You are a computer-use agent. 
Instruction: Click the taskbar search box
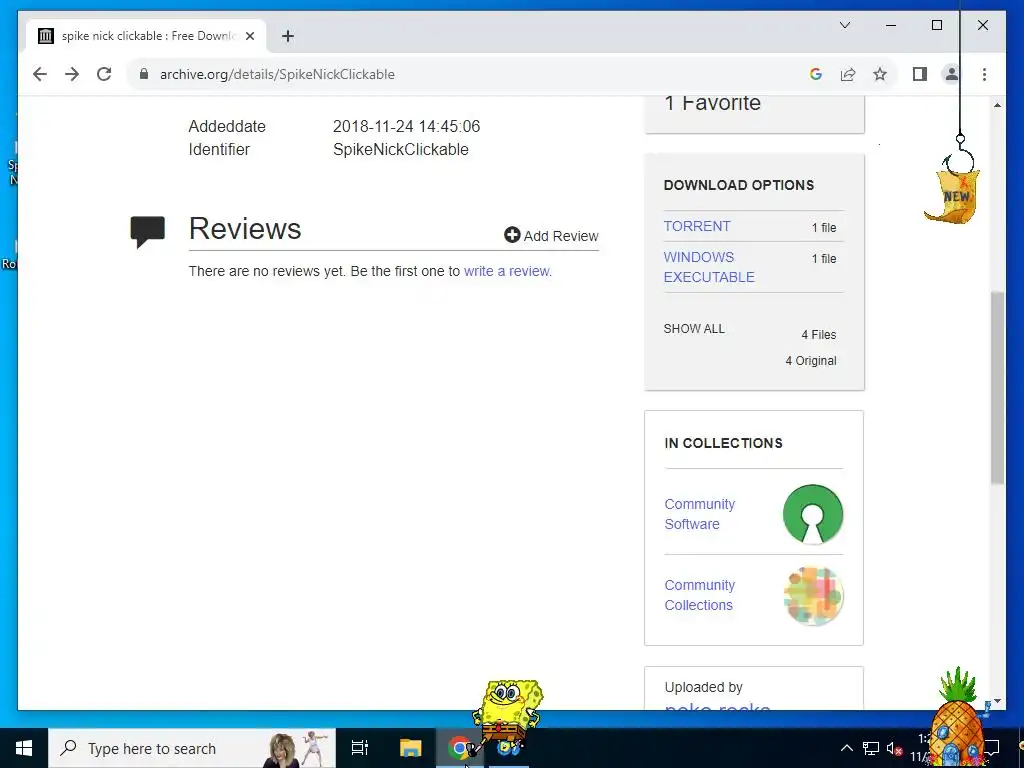point(192,748)
